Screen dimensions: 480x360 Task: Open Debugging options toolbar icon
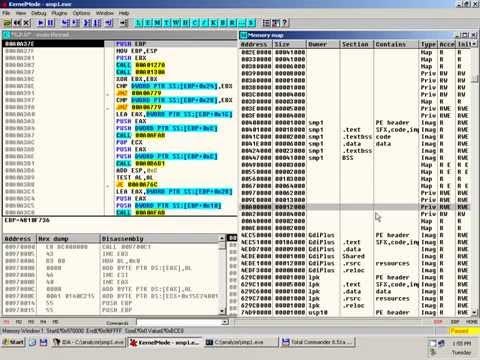click(x=266, y=23)
